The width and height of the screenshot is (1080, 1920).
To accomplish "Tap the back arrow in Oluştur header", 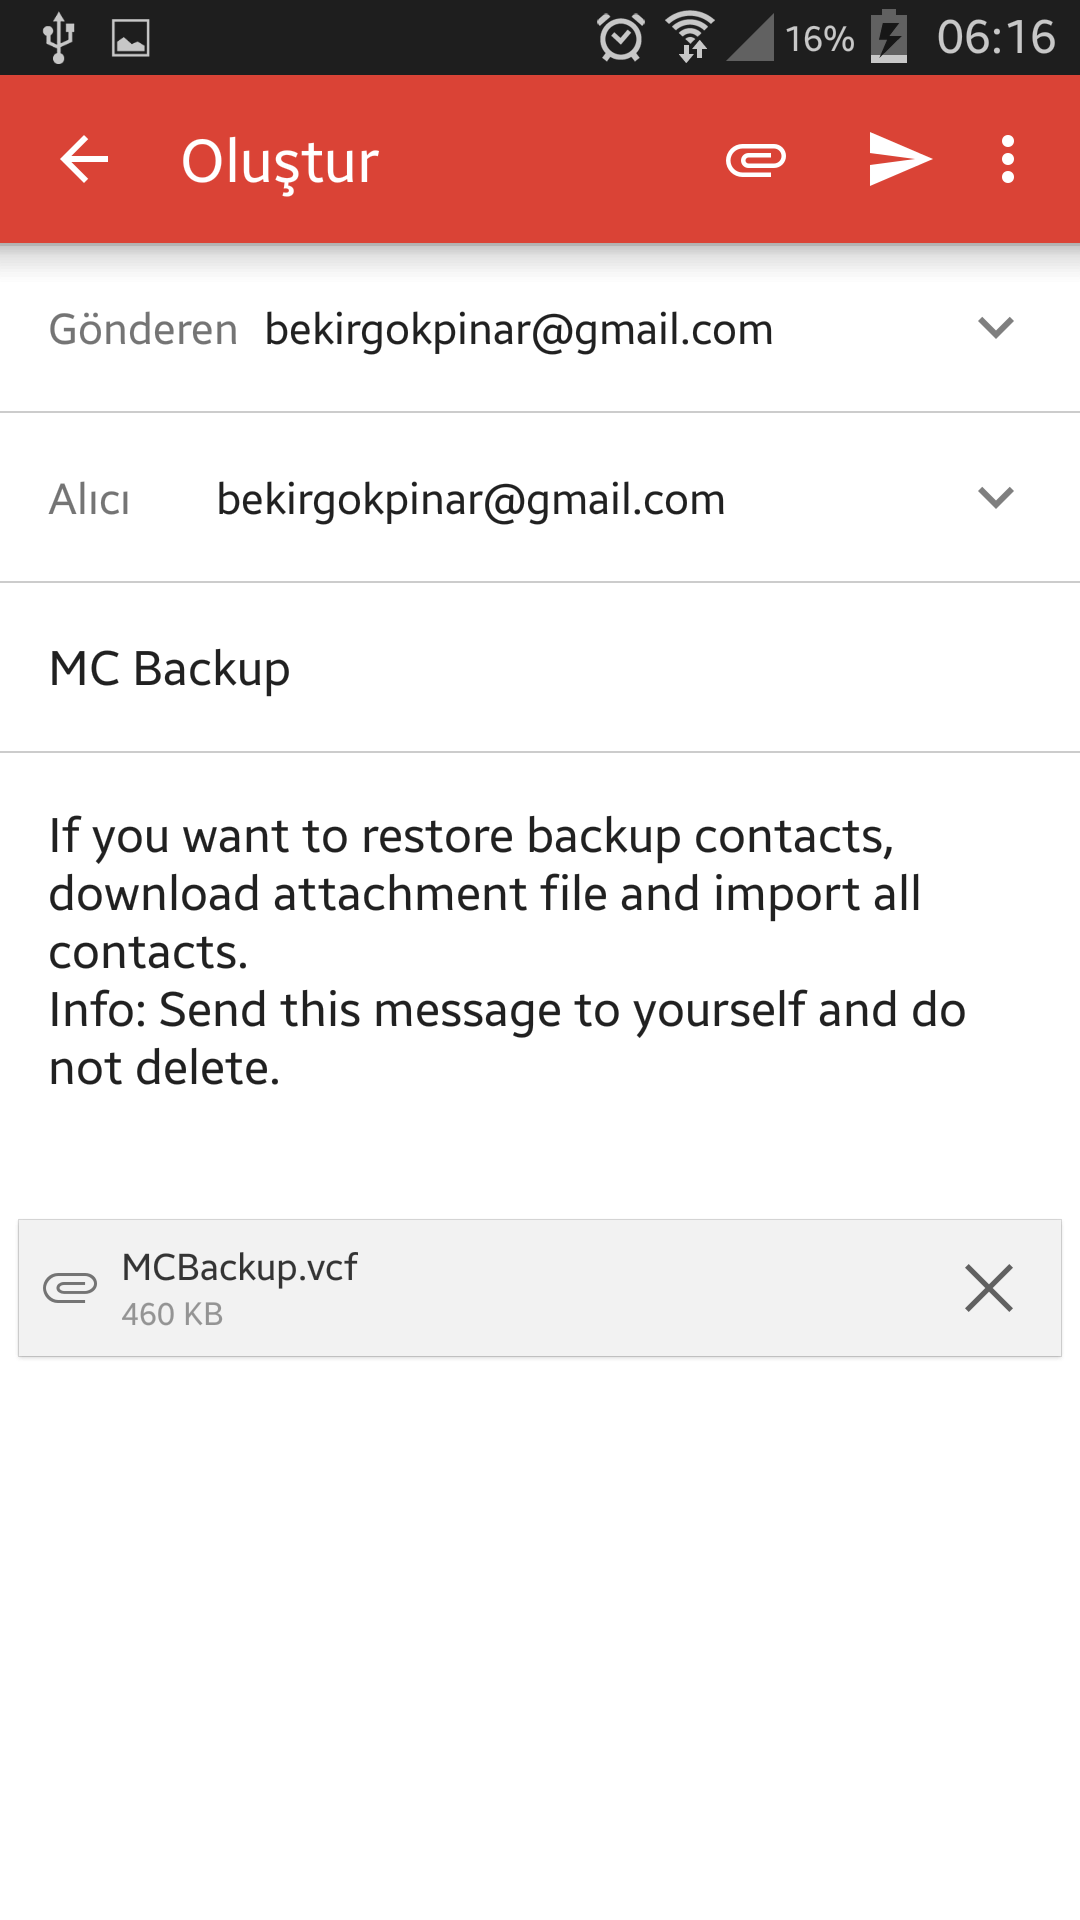I will (84, 160).
